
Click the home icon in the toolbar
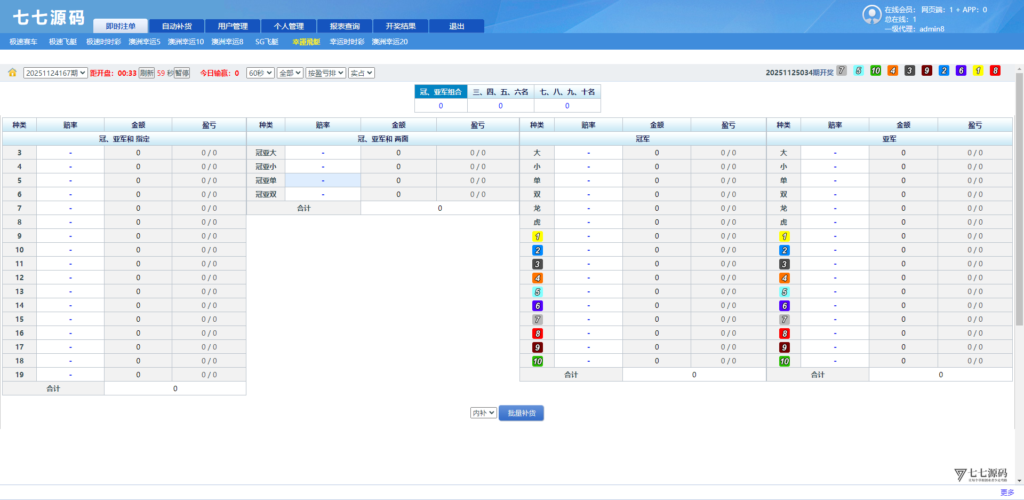12,73
